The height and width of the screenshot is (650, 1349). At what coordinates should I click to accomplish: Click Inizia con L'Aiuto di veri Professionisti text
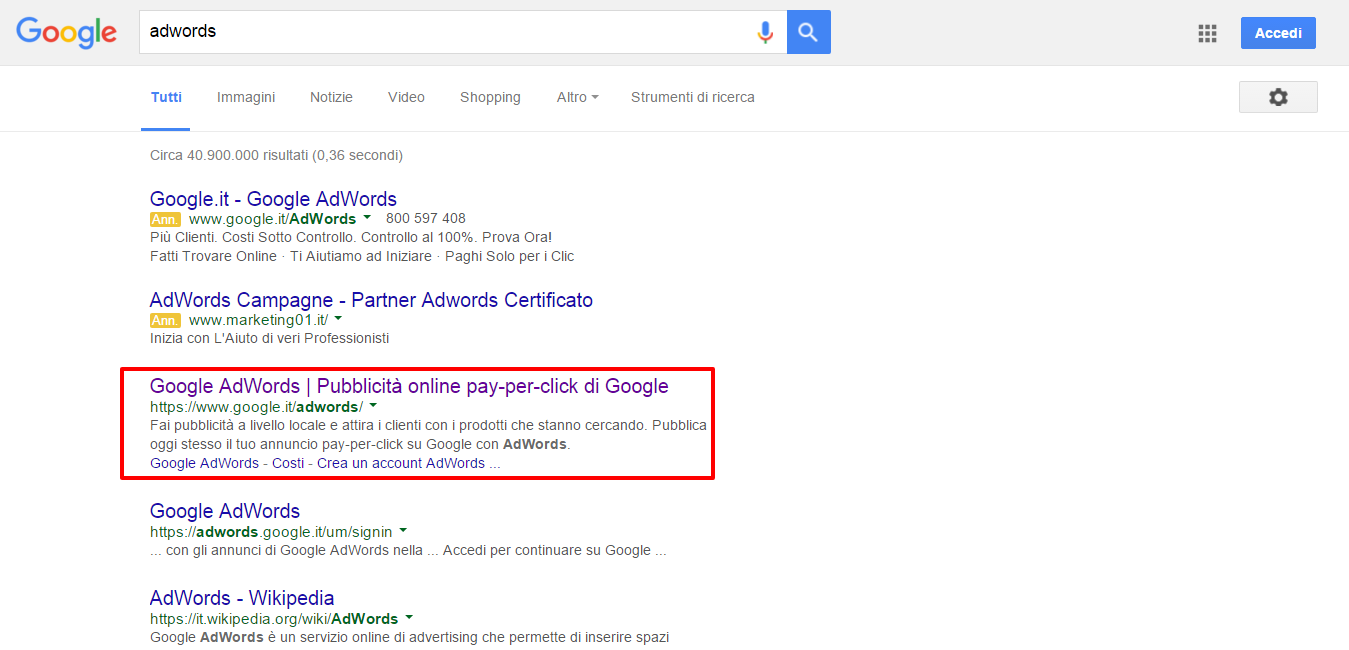[269, 338]
